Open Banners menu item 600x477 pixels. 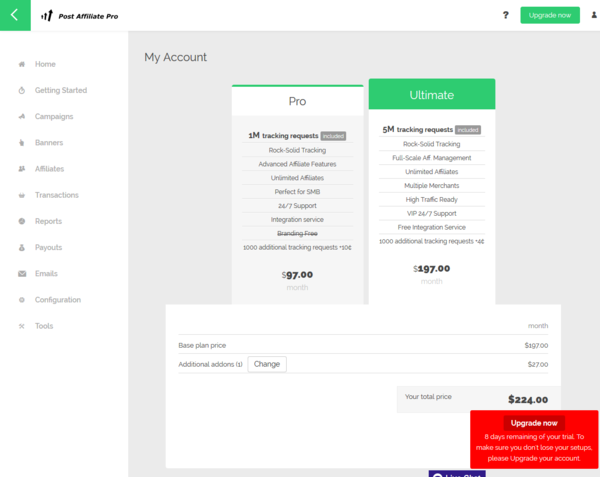coord(49,143)
